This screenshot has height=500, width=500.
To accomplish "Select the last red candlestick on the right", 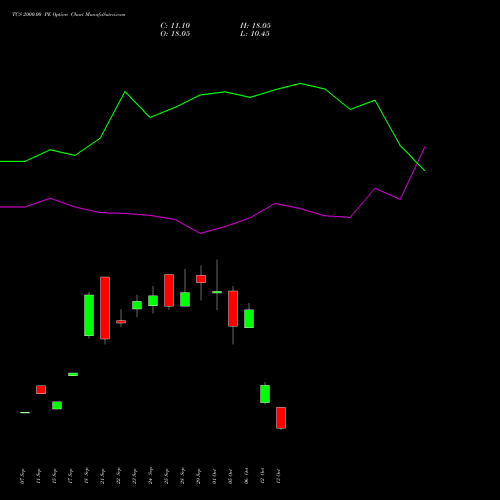I will [x=281, y=418].
